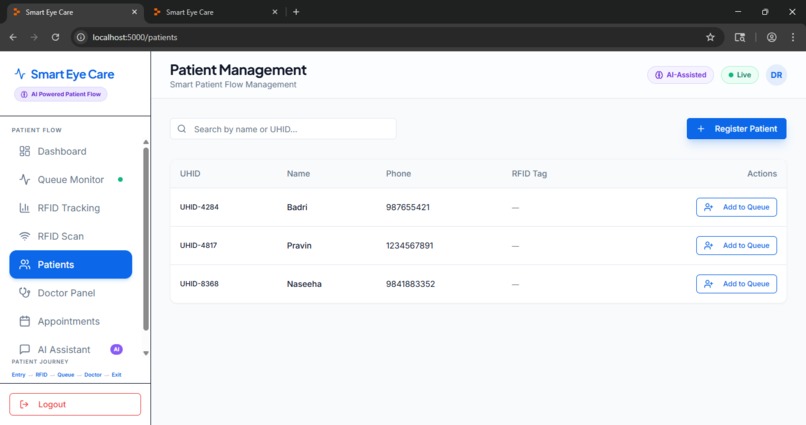This screenshot has width=806, height=425.
Task: Click the Logout button
Action: [75, 404]
